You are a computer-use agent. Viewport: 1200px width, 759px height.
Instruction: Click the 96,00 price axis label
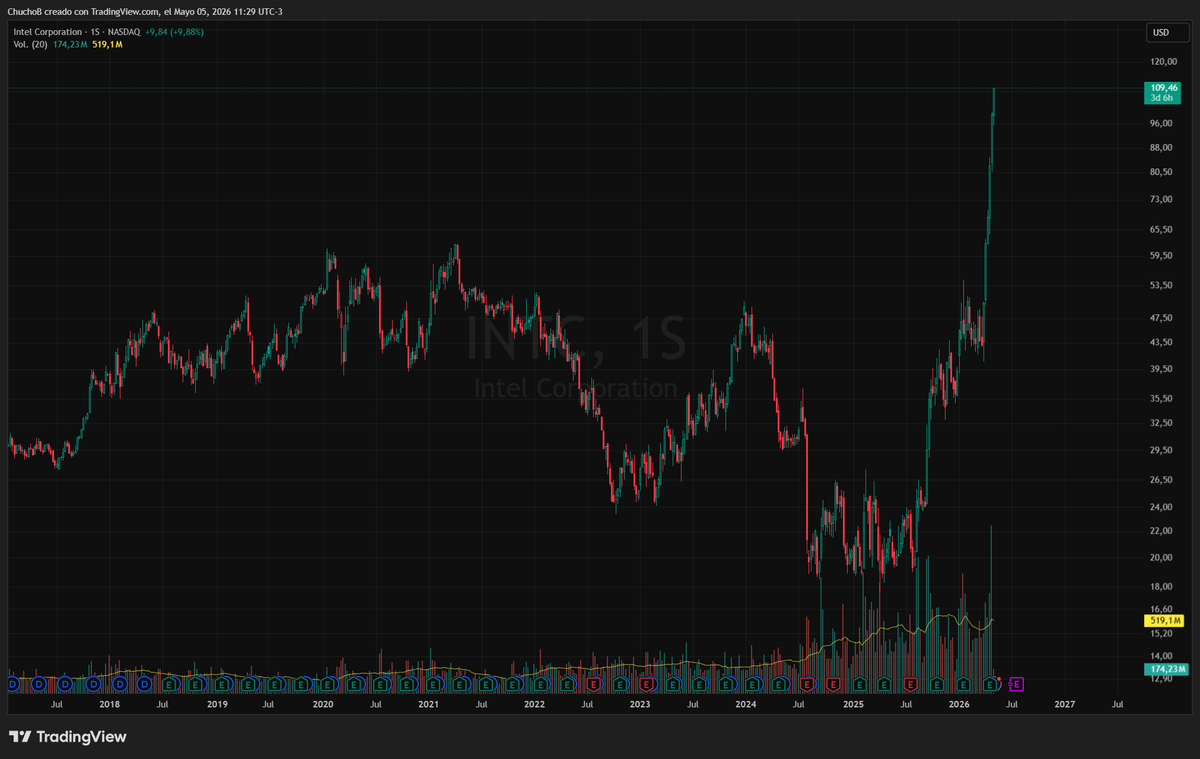pyautogui.click(x=1161, y=123)
